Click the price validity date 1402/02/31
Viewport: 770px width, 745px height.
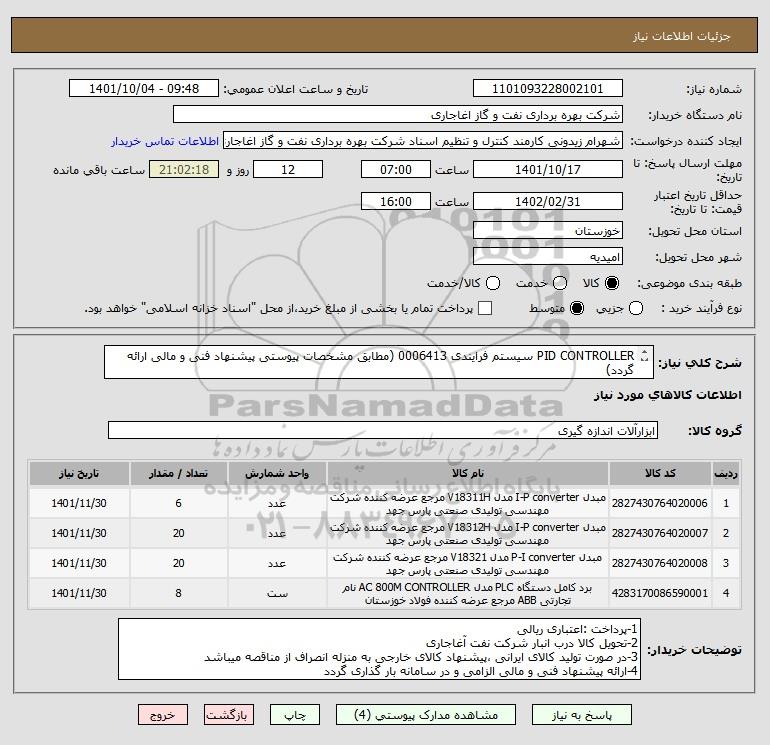[x=548, y=201]
